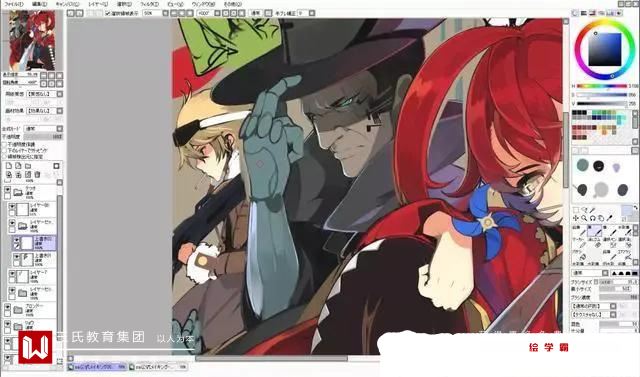Adjust the H hue slider
The width and height of the screenshot is (640, 377).
click(x=602, y=86)
